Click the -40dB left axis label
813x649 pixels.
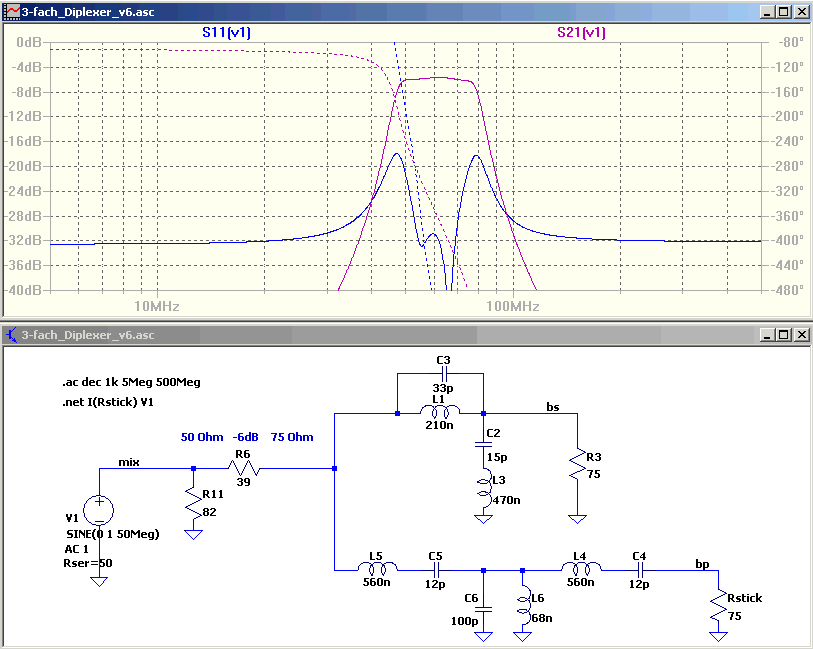22,290
